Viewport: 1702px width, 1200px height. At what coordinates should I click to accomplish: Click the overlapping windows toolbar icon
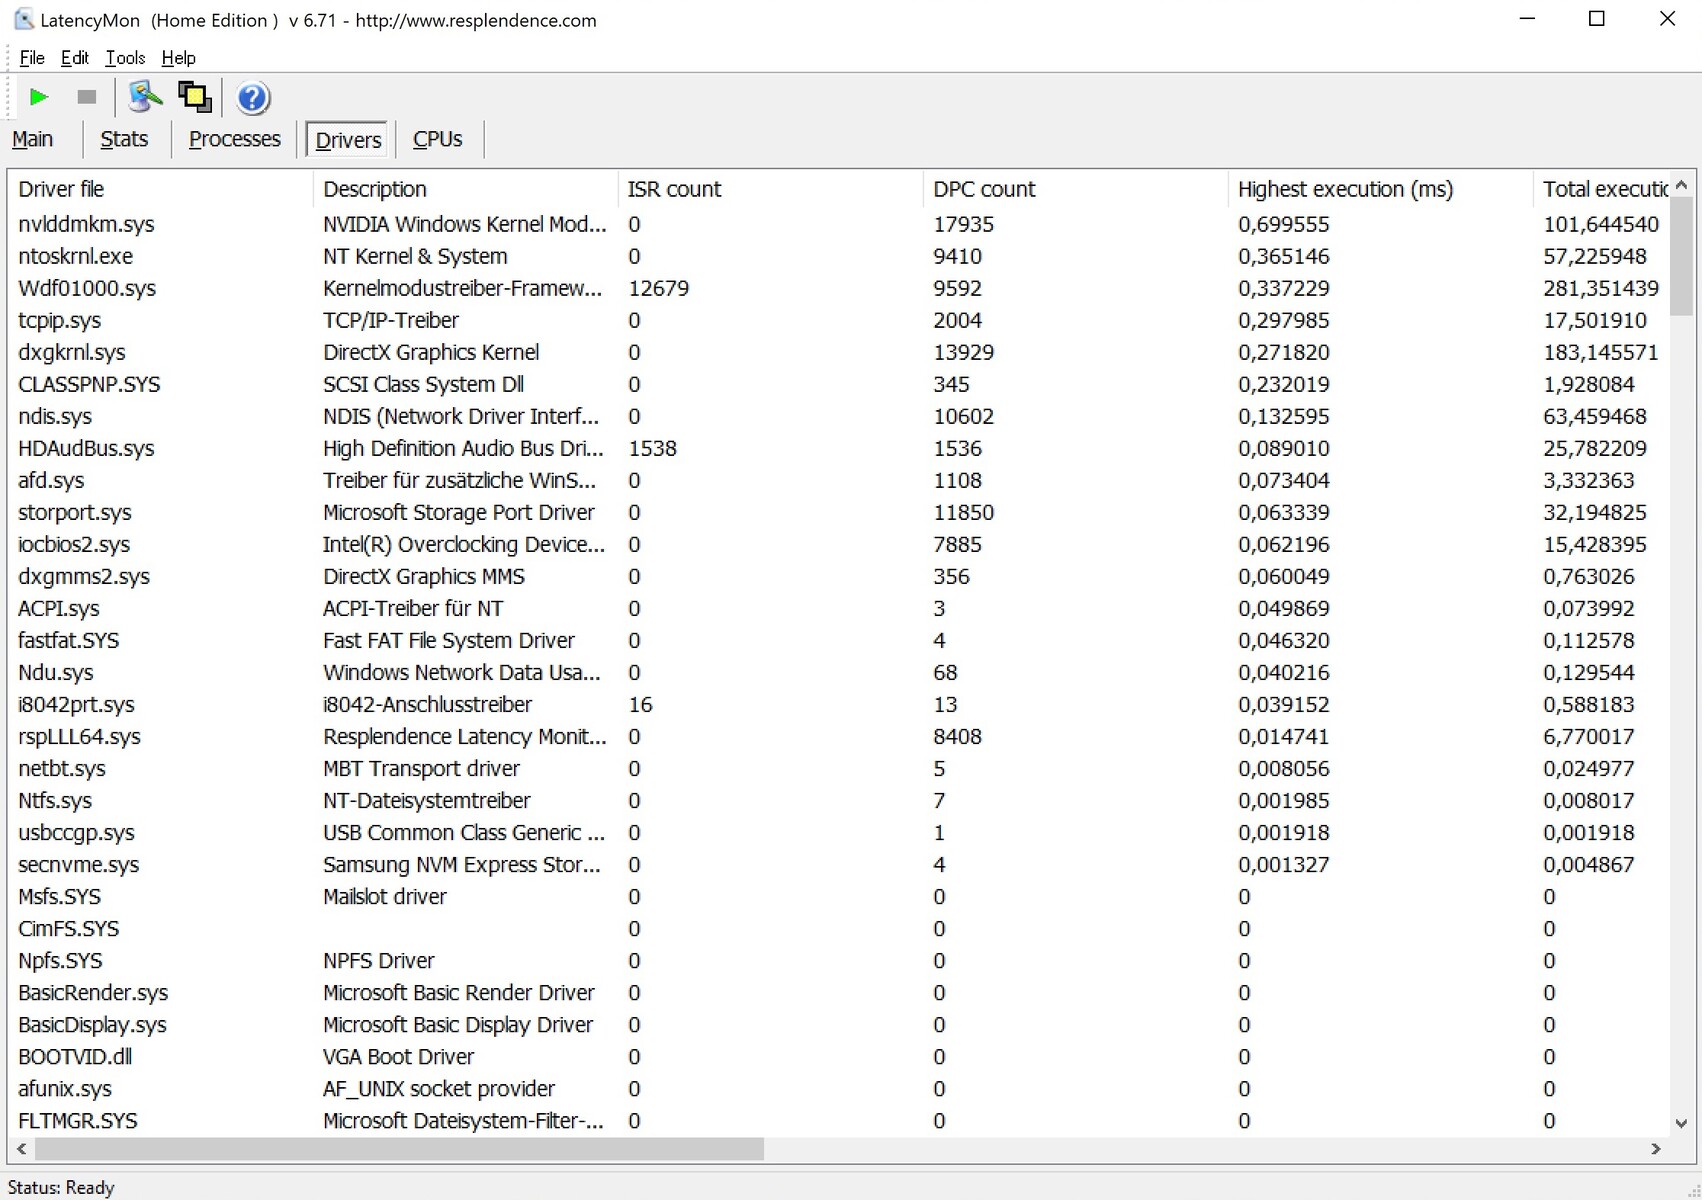click(x=195, y=97)
